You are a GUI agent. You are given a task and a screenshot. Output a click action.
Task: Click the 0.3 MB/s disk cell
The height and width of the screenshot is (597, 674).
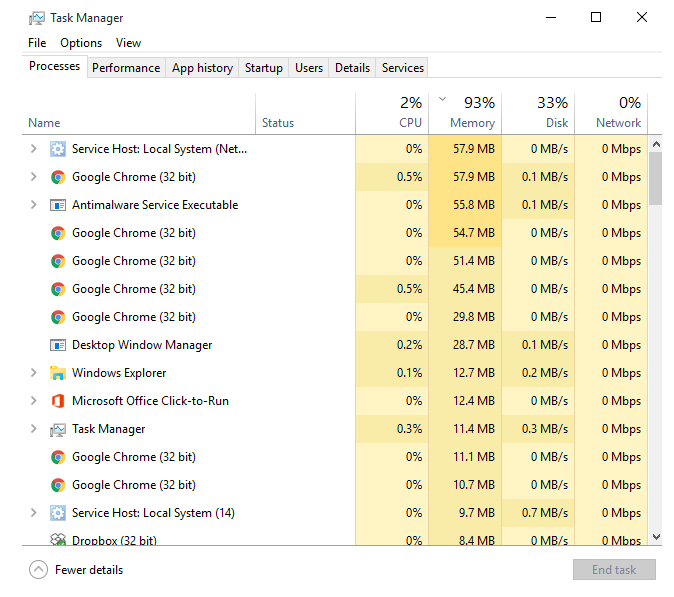pyautogui.click(x=538, y=429)
